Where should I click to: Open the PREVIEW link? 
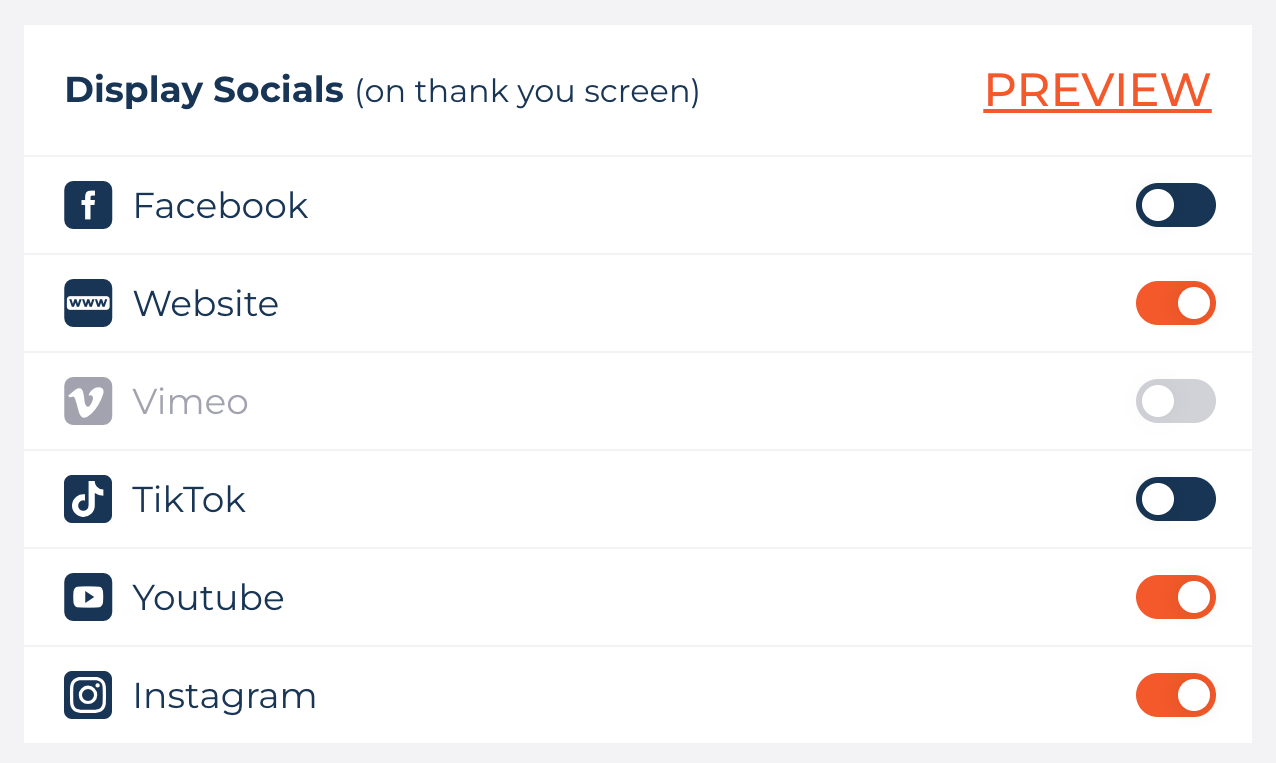[x=1097, y=91]
